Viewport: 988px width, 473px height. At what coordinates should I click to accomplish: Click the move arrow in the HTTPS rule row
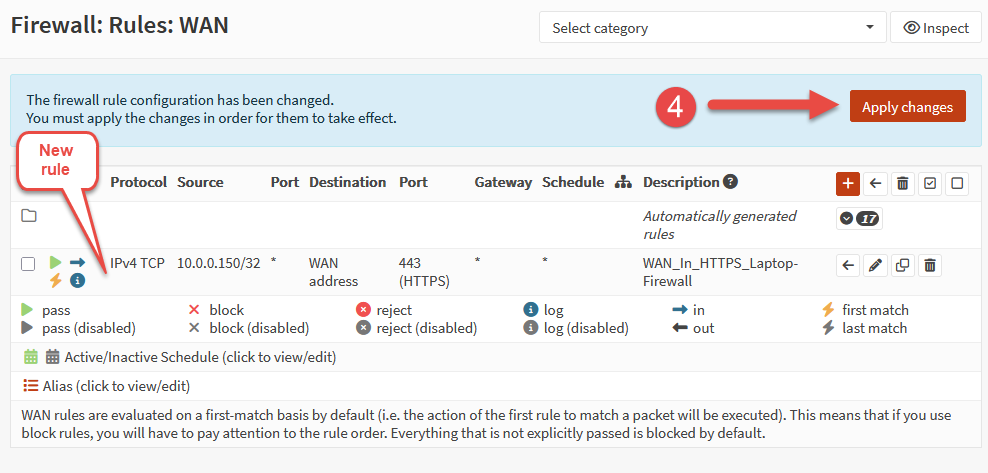tap(848, 265)
